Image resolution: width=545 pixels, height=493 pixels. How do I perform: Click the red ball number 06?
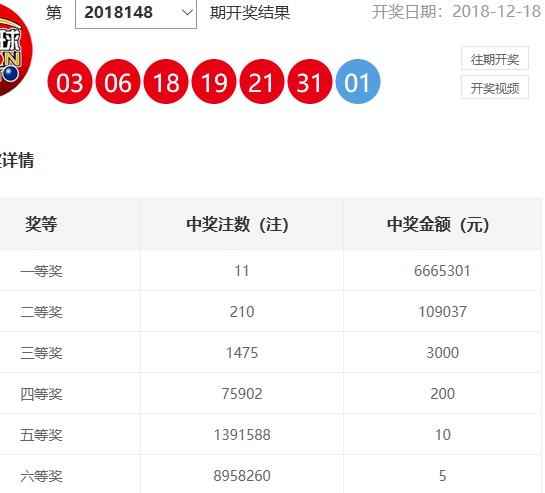pos(118,82)
